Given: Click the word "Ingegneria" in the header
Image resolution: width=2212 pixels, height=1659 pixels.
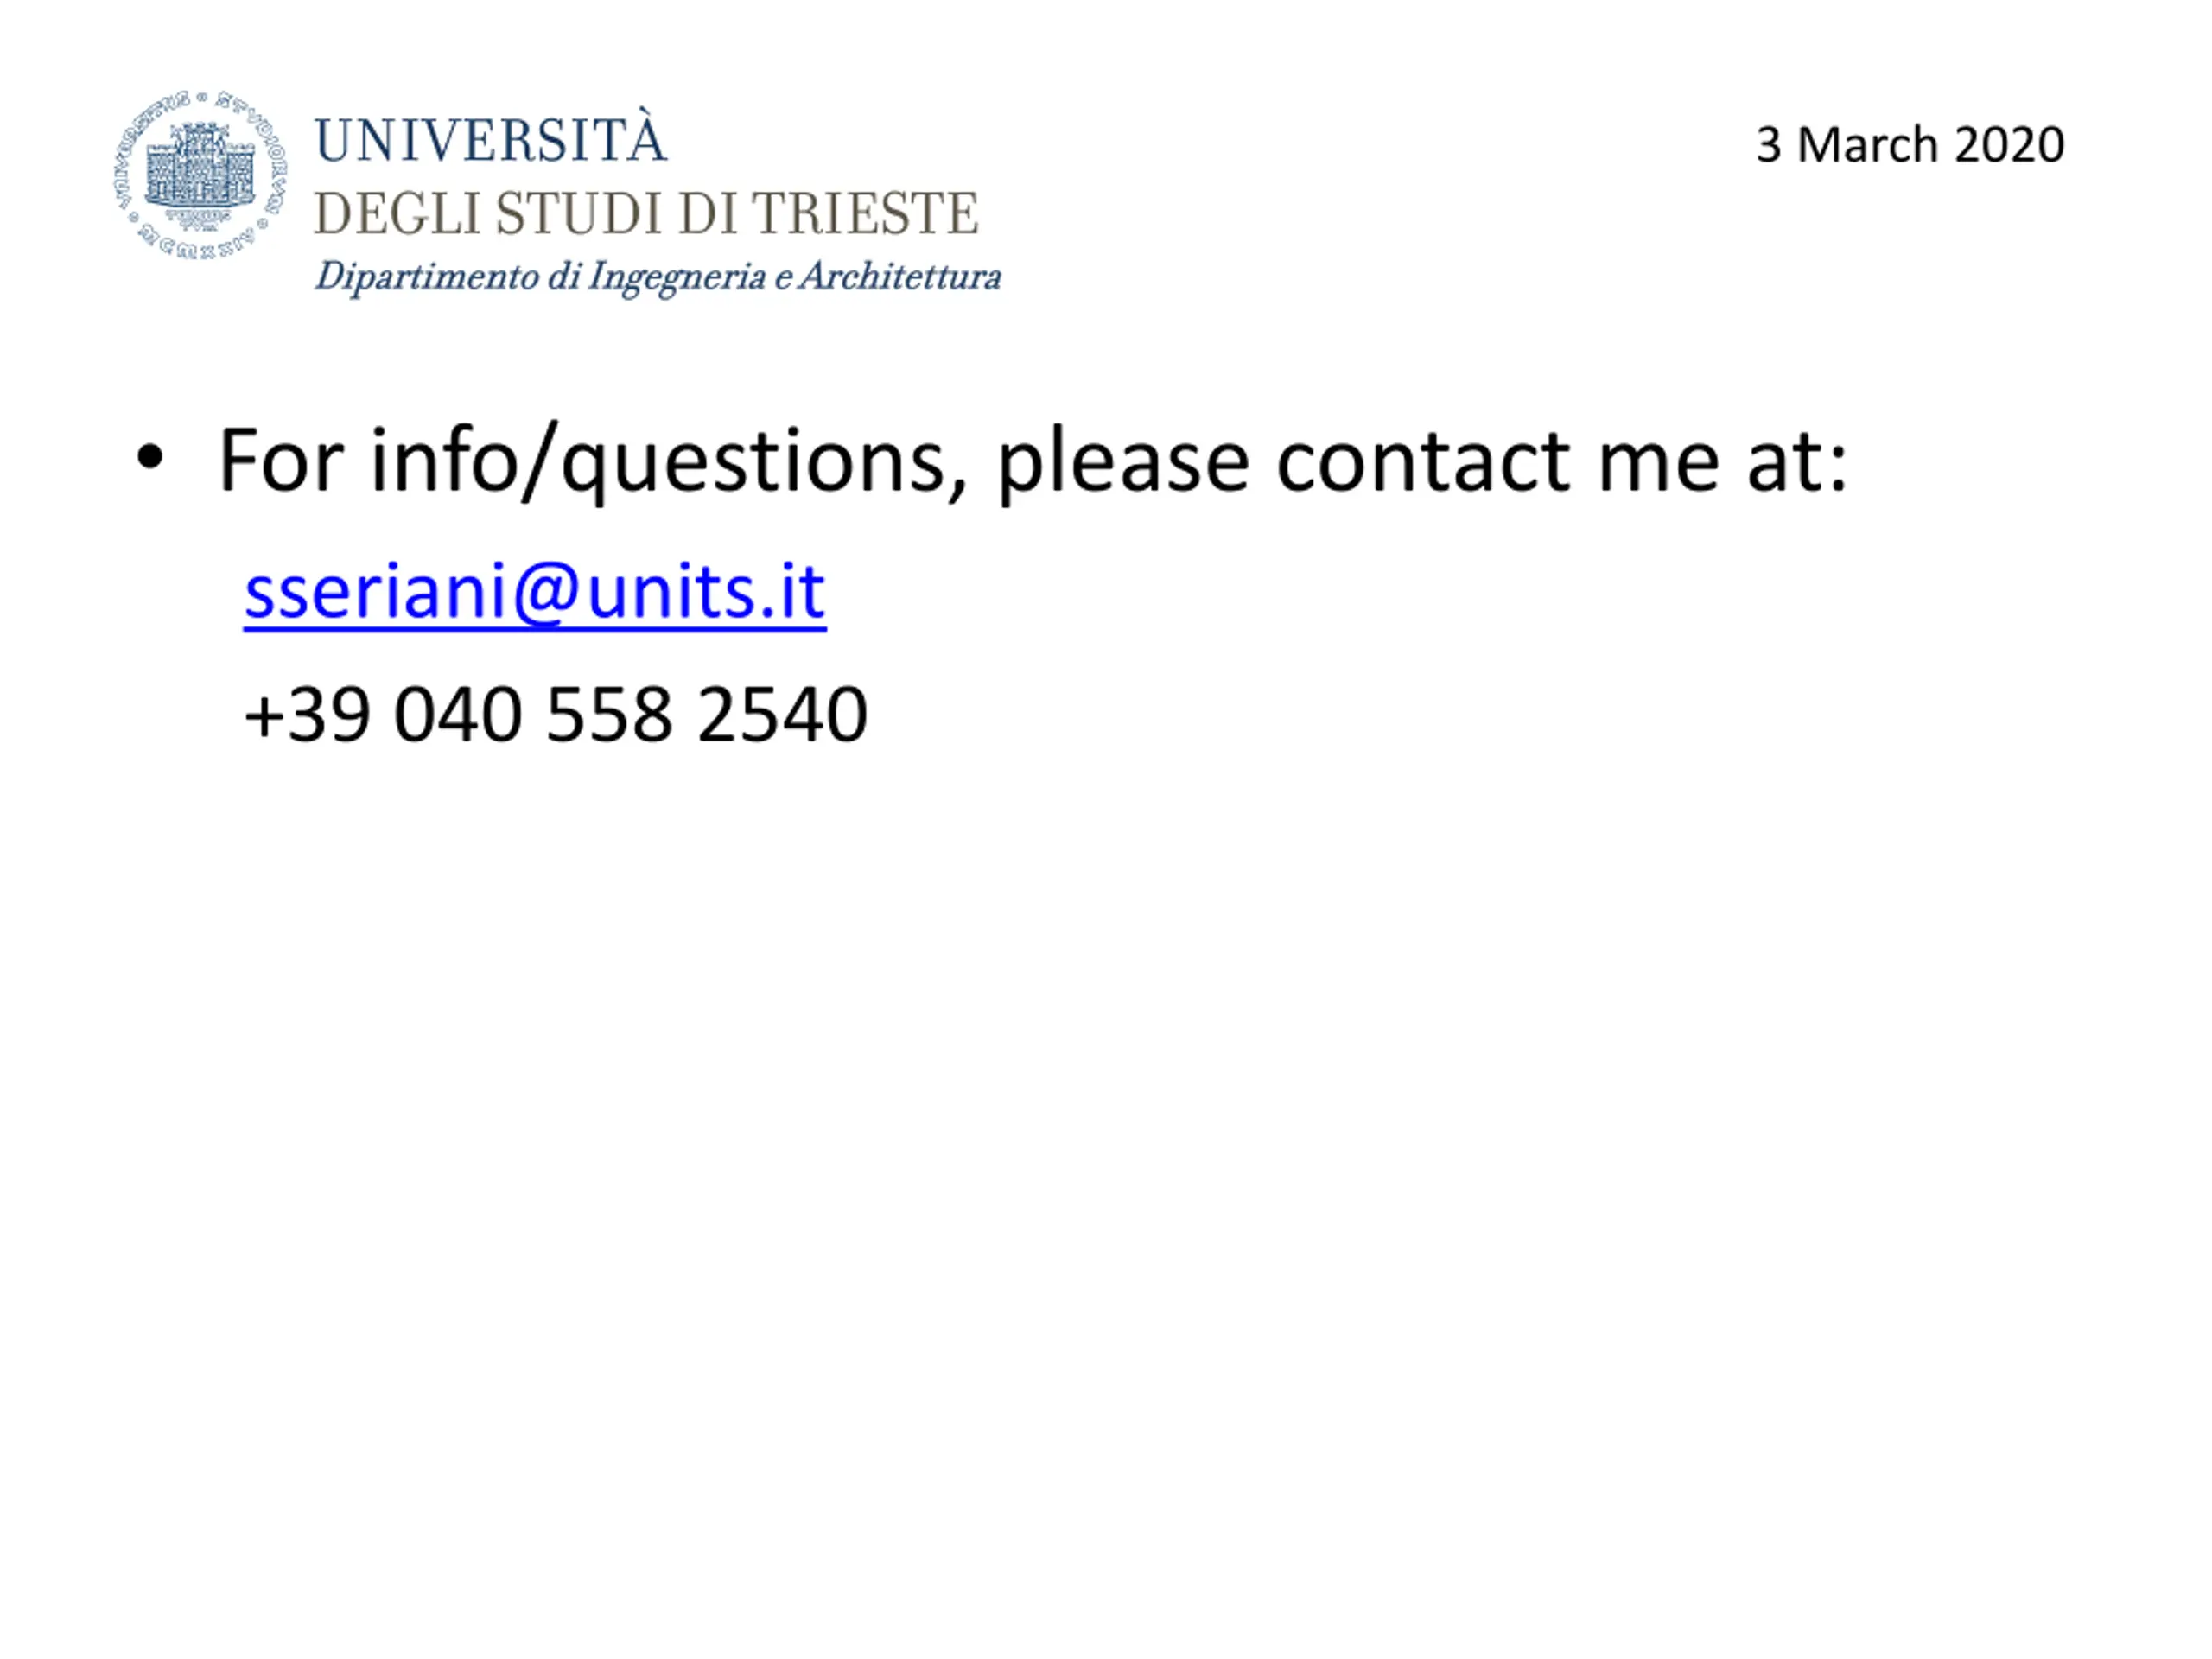Looking at the screenshot, I should [677, 277].
